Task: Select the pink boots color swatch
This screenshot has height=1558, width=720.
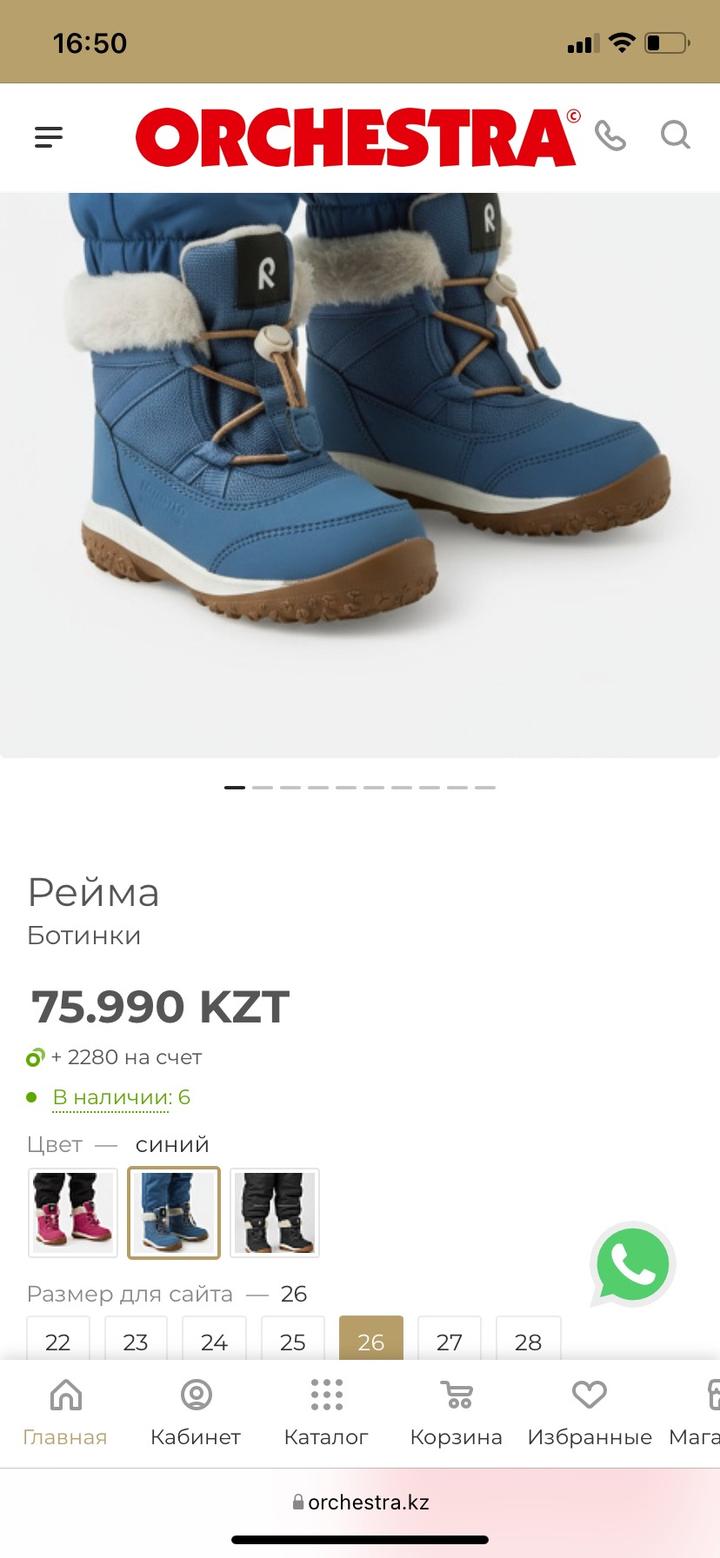Action: coord(73,1212)
